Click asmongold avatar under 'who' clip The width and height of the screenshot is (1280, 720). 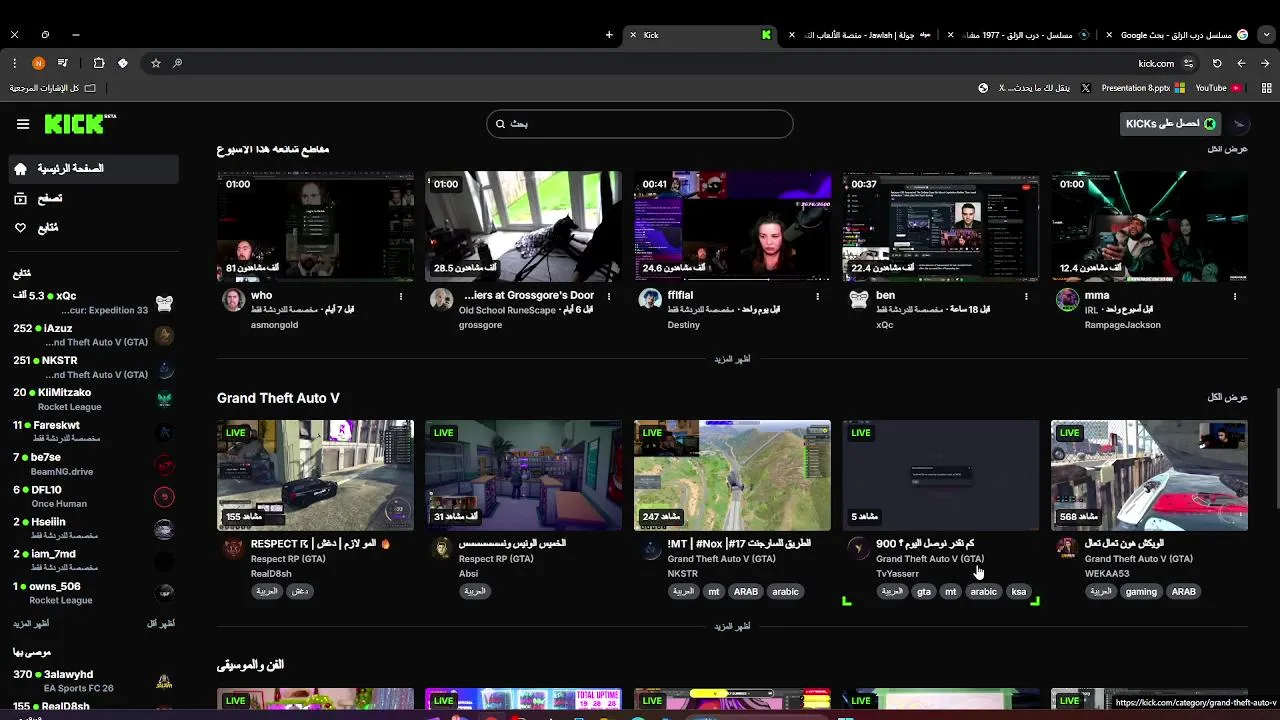(x=233, y=300)
